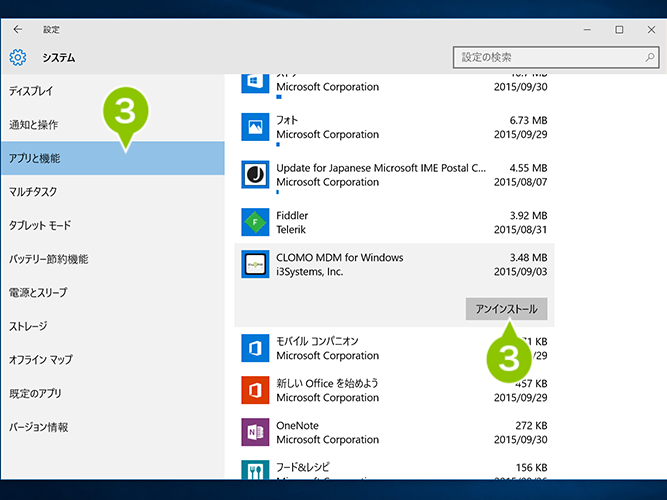Click the 6.73 MB size value
The image size is (667, 500).
(x=528, y=120)
